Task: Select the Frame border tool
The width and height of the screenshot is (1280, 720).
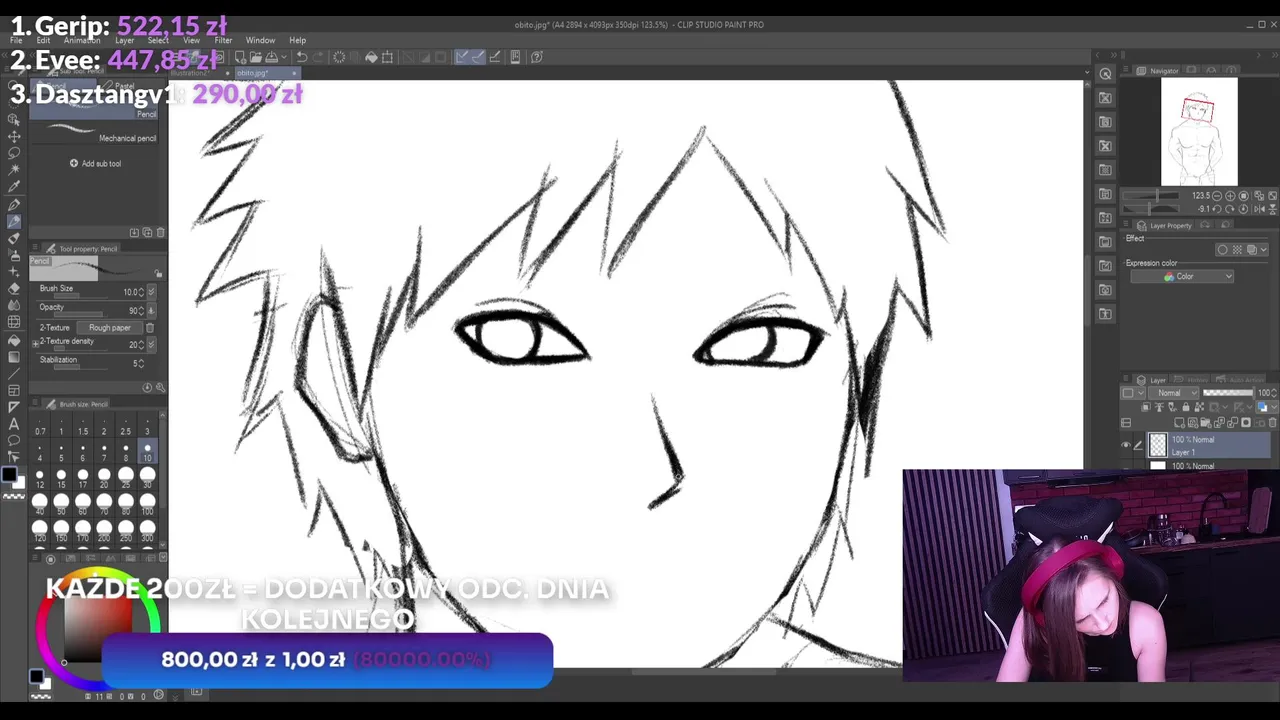Action: click(14, 390)
